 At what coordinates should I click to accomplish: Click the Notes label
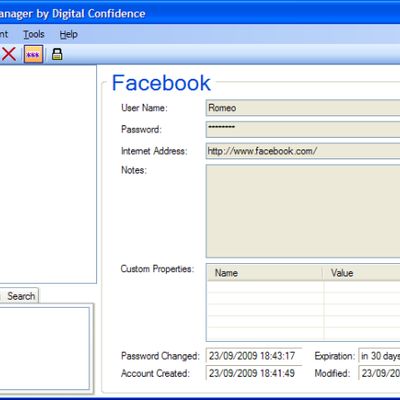click(x=134, y=170)
